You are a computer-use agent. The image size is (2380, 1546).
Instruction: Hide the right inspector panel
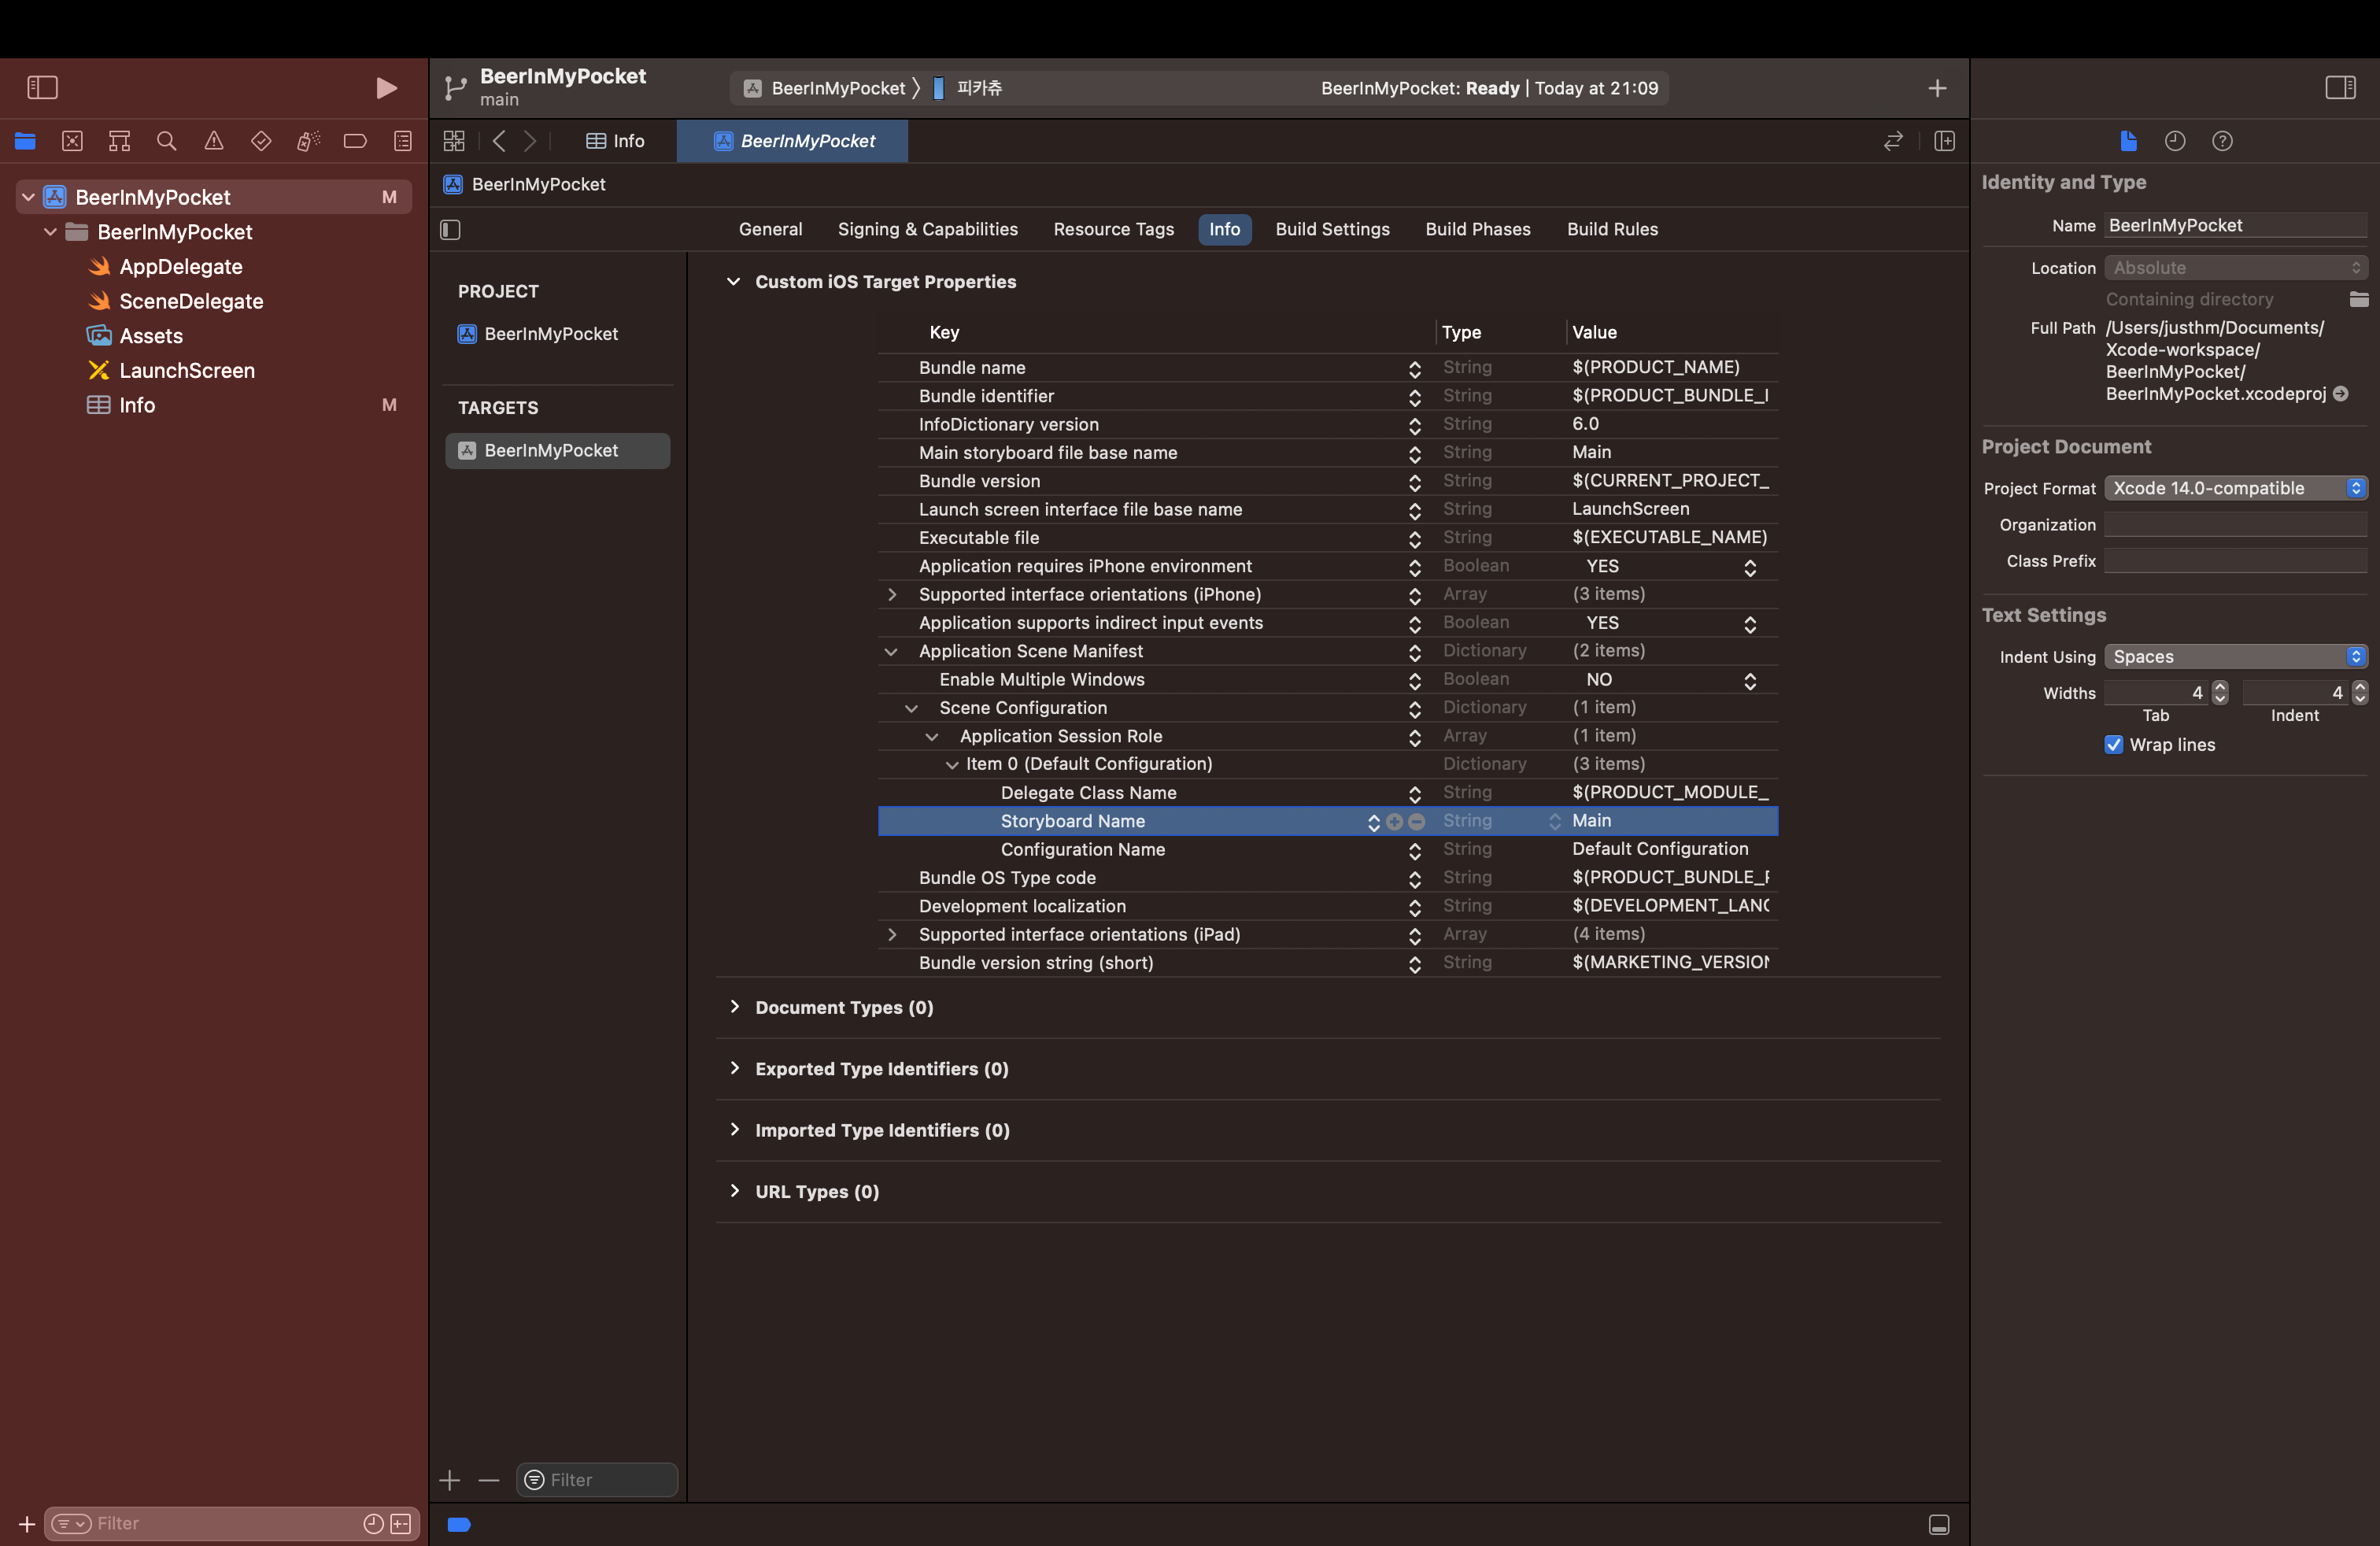click(x=2339, y=88)
